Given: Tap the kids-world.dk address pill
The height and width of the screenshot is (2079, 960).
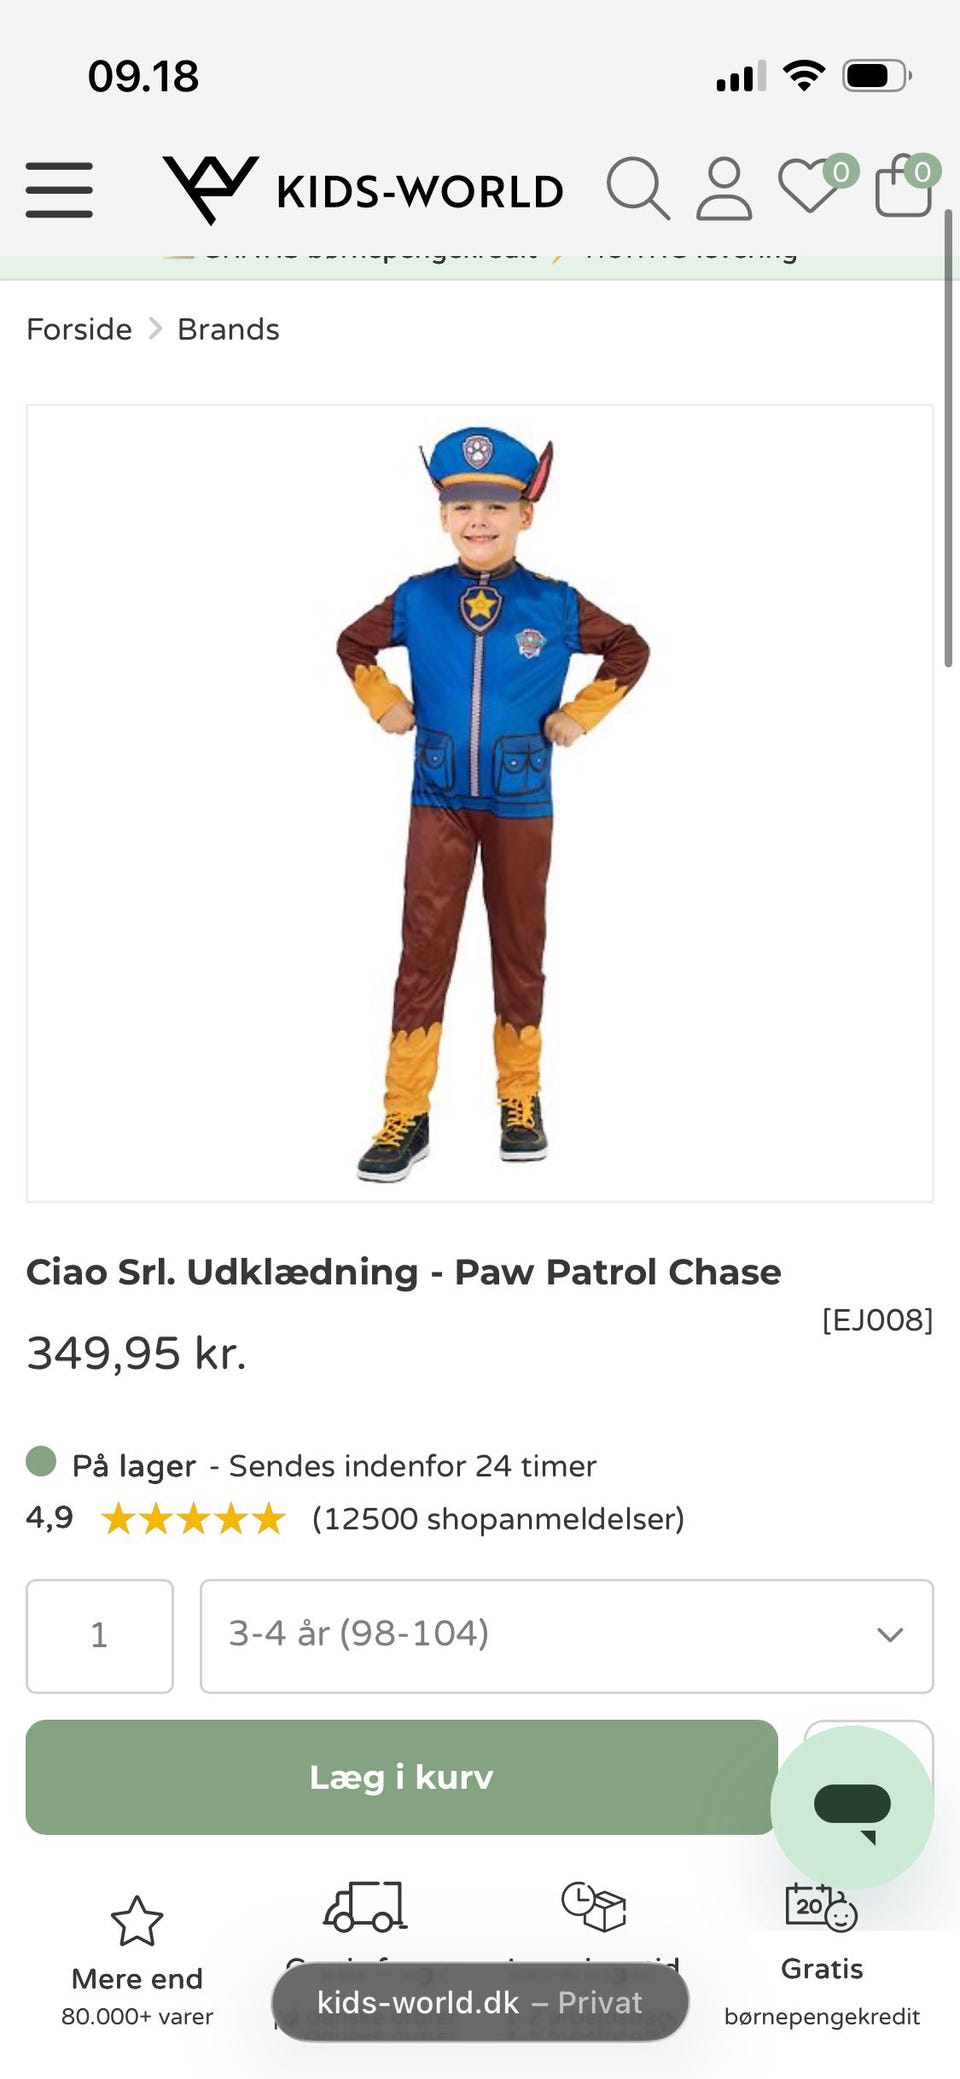Looking at the screenshot, I should click(x=480, y=2002).
